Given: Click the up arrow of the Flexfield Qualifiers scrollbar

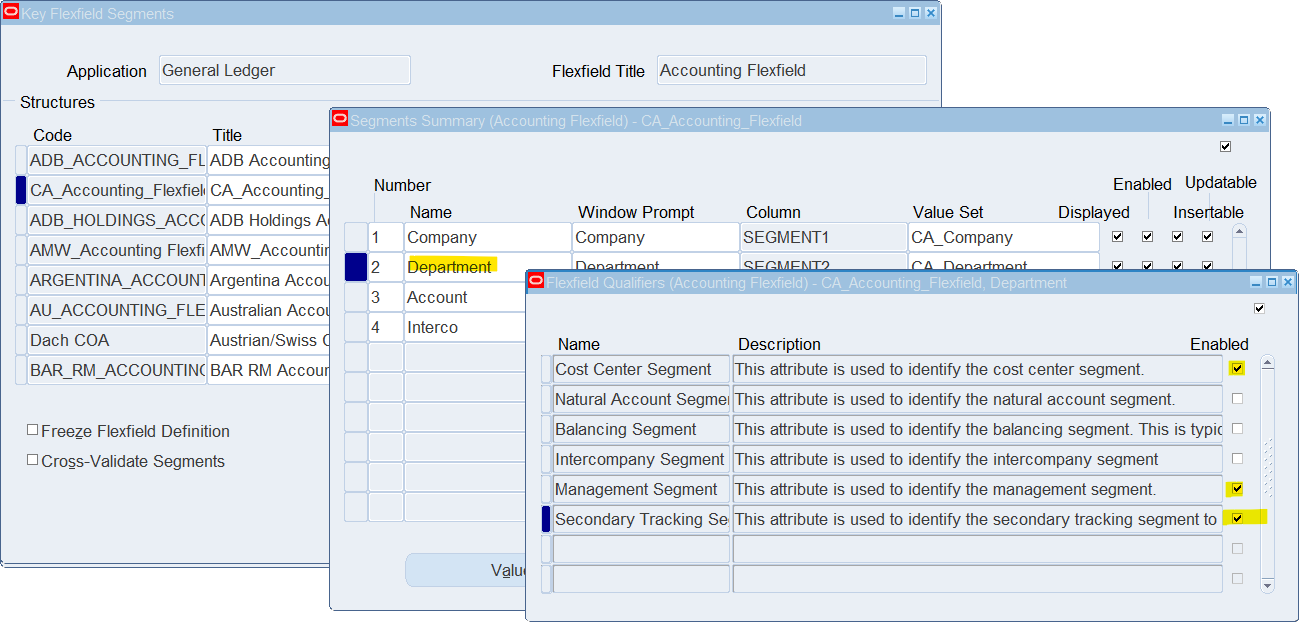Looking at the screenshot, I should (1268, 365).
